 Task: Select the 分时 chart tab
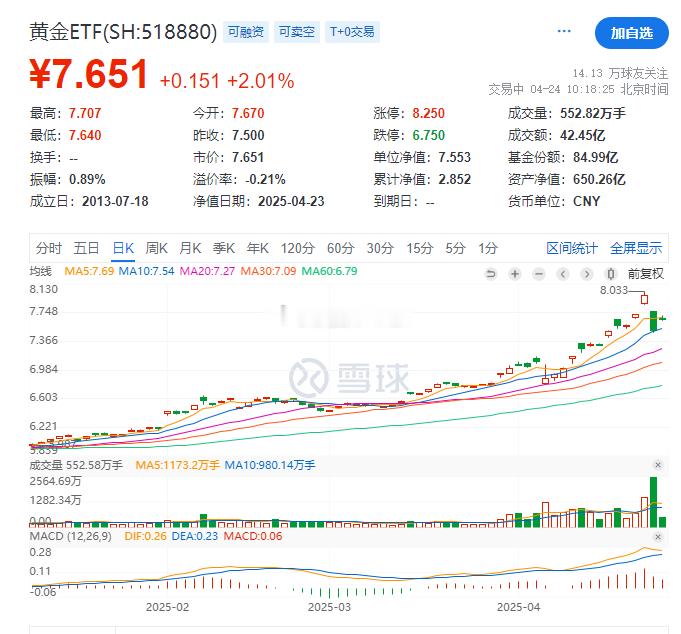(x=49, y=248)
